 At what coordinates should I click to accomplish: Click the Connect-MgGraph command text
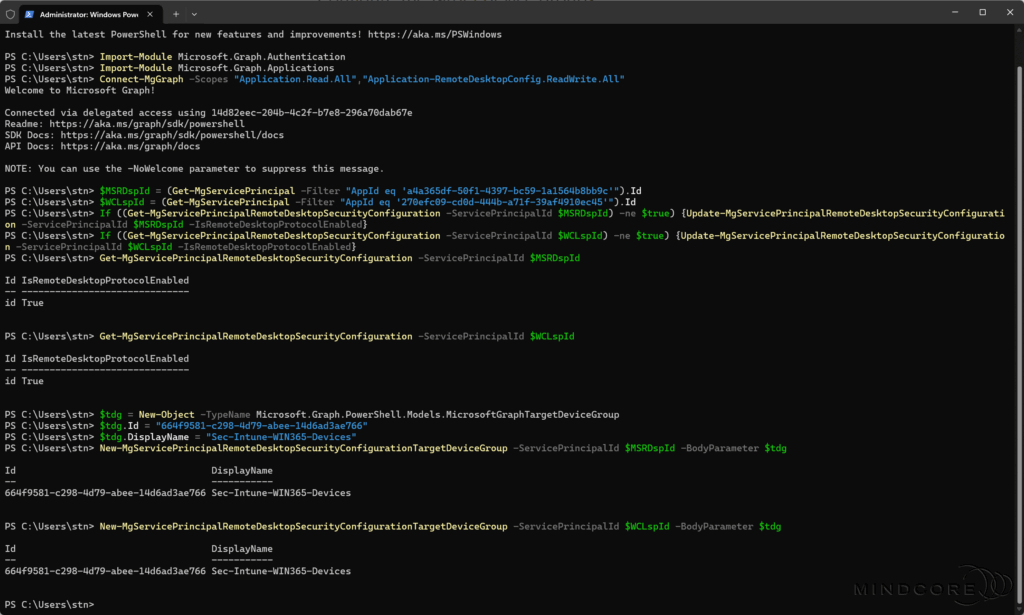pyautogui.click(x=141, y=79)
